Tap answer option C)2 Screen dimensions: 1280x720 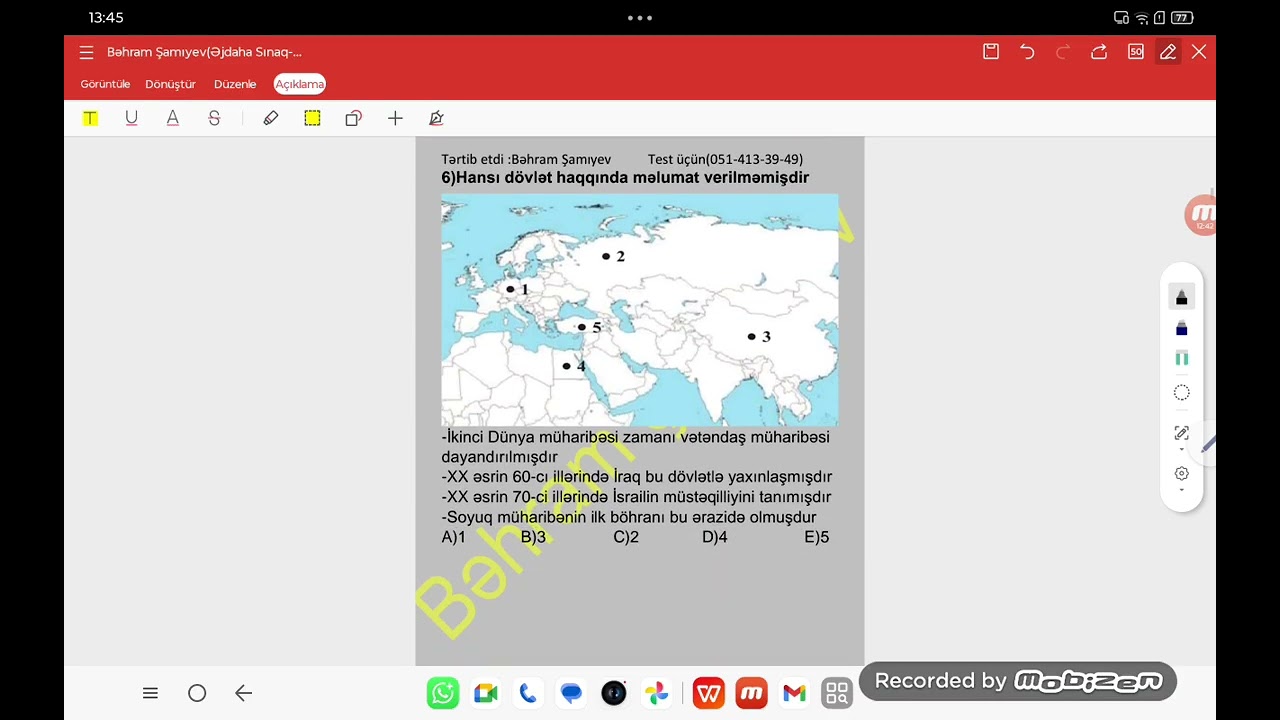tap(626, 537)
